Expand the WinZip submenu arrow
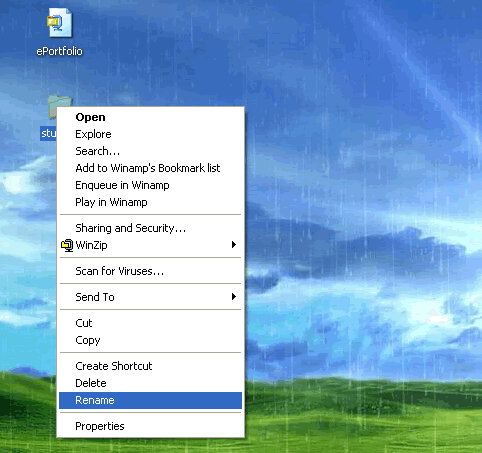 234,245
